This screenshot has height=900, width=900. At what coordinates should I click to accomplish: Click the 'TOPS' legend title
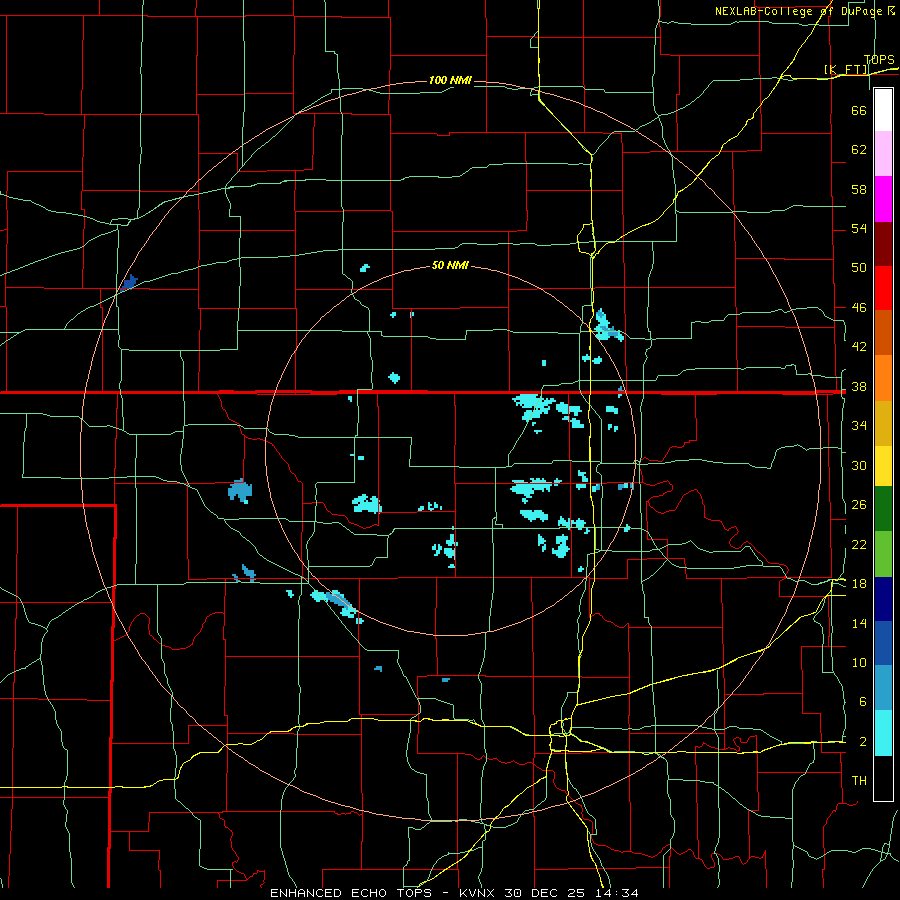point(879,60)
